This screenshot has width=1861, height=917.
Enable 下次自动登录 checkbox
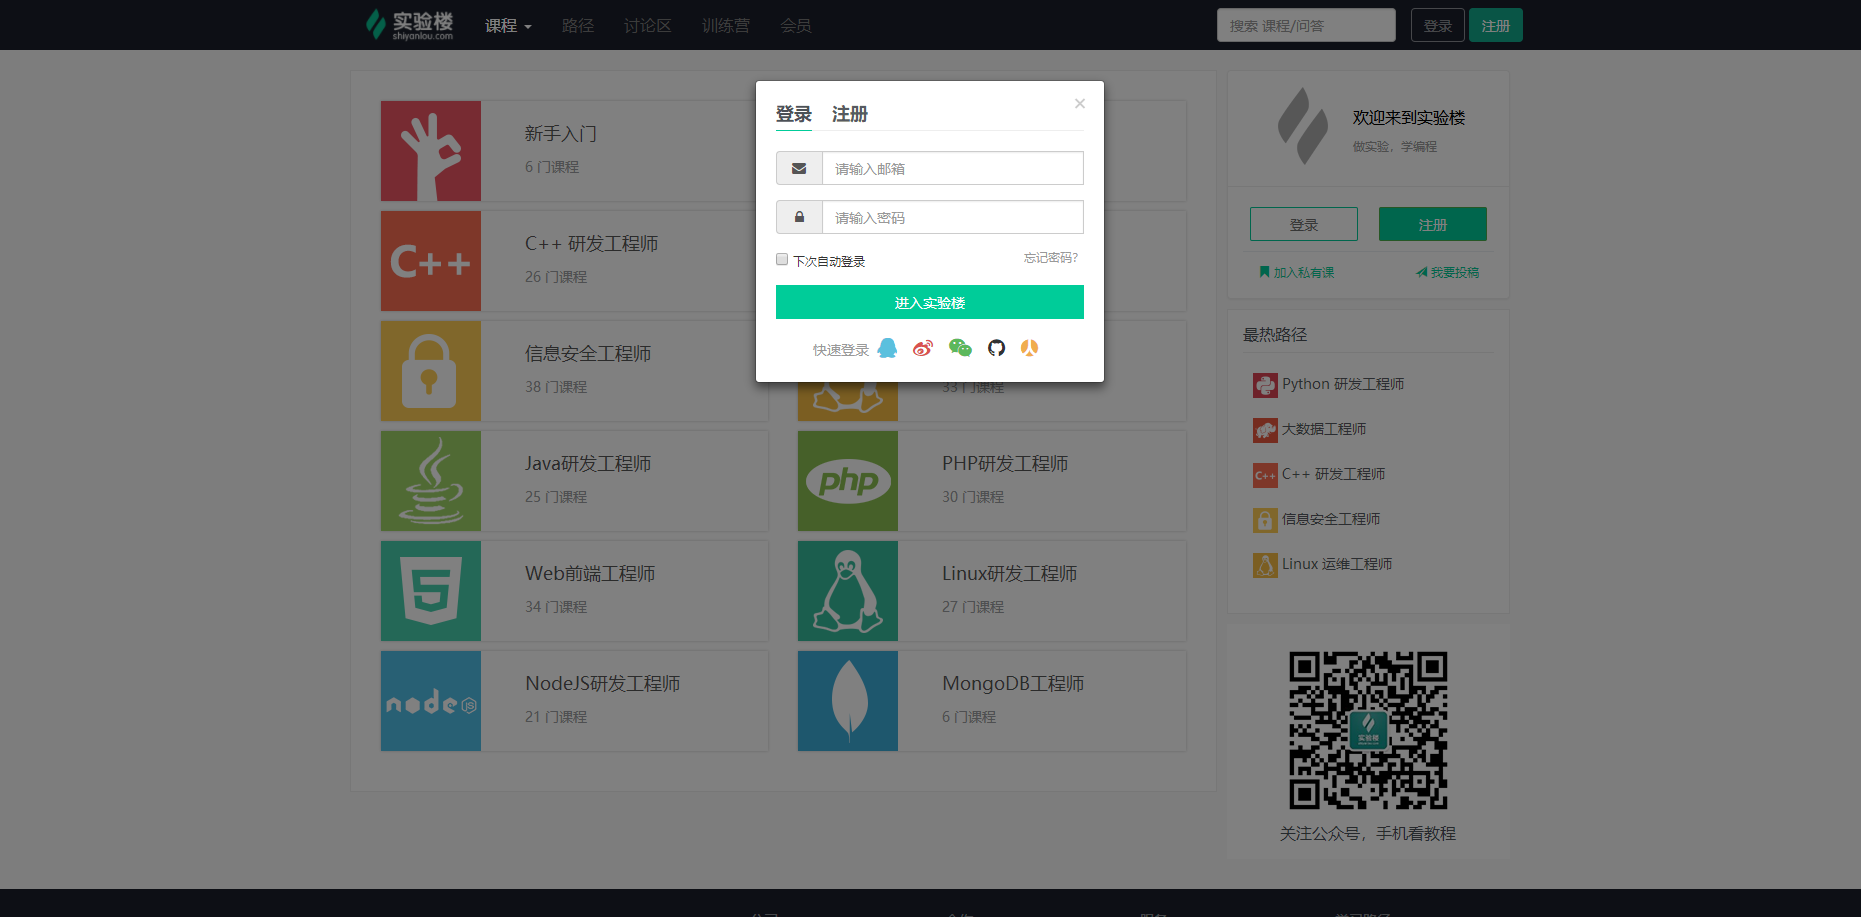click(x=782, y=259)
